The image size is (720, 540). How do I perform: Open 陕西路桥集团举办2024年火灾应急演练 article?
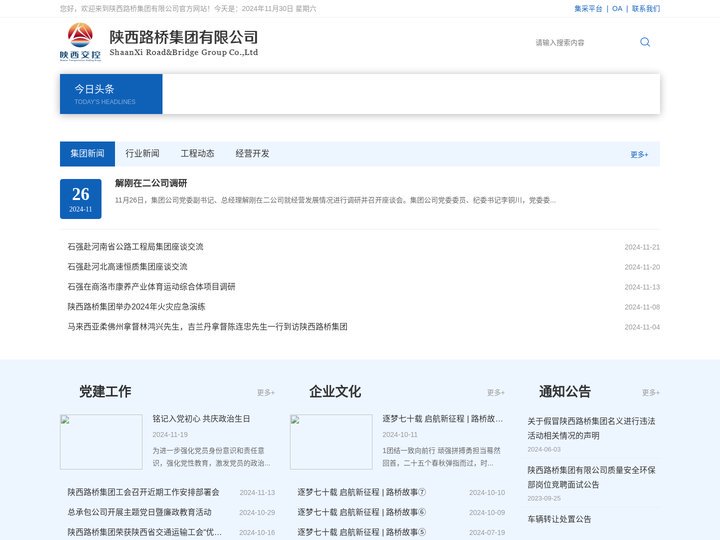tap(136, 307)
